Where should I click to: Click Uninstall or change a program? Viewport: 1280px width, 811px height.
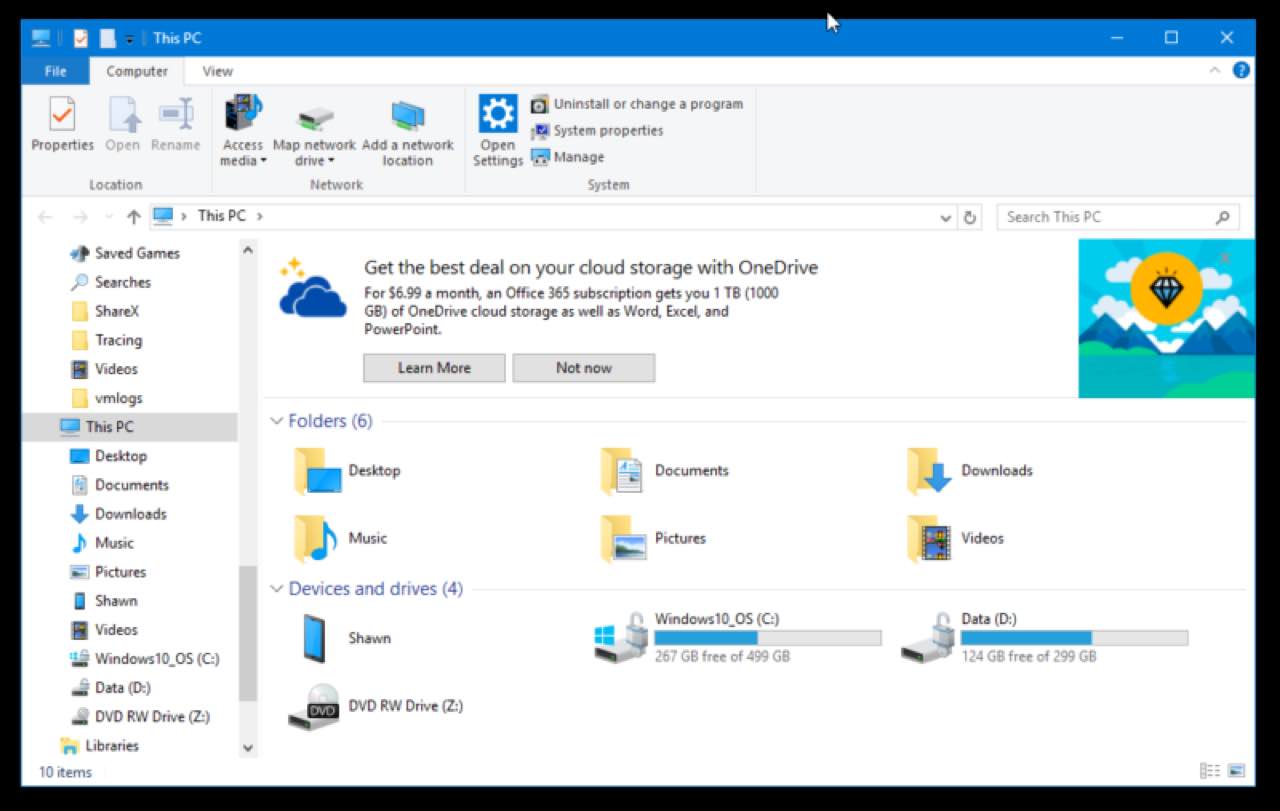637,104
